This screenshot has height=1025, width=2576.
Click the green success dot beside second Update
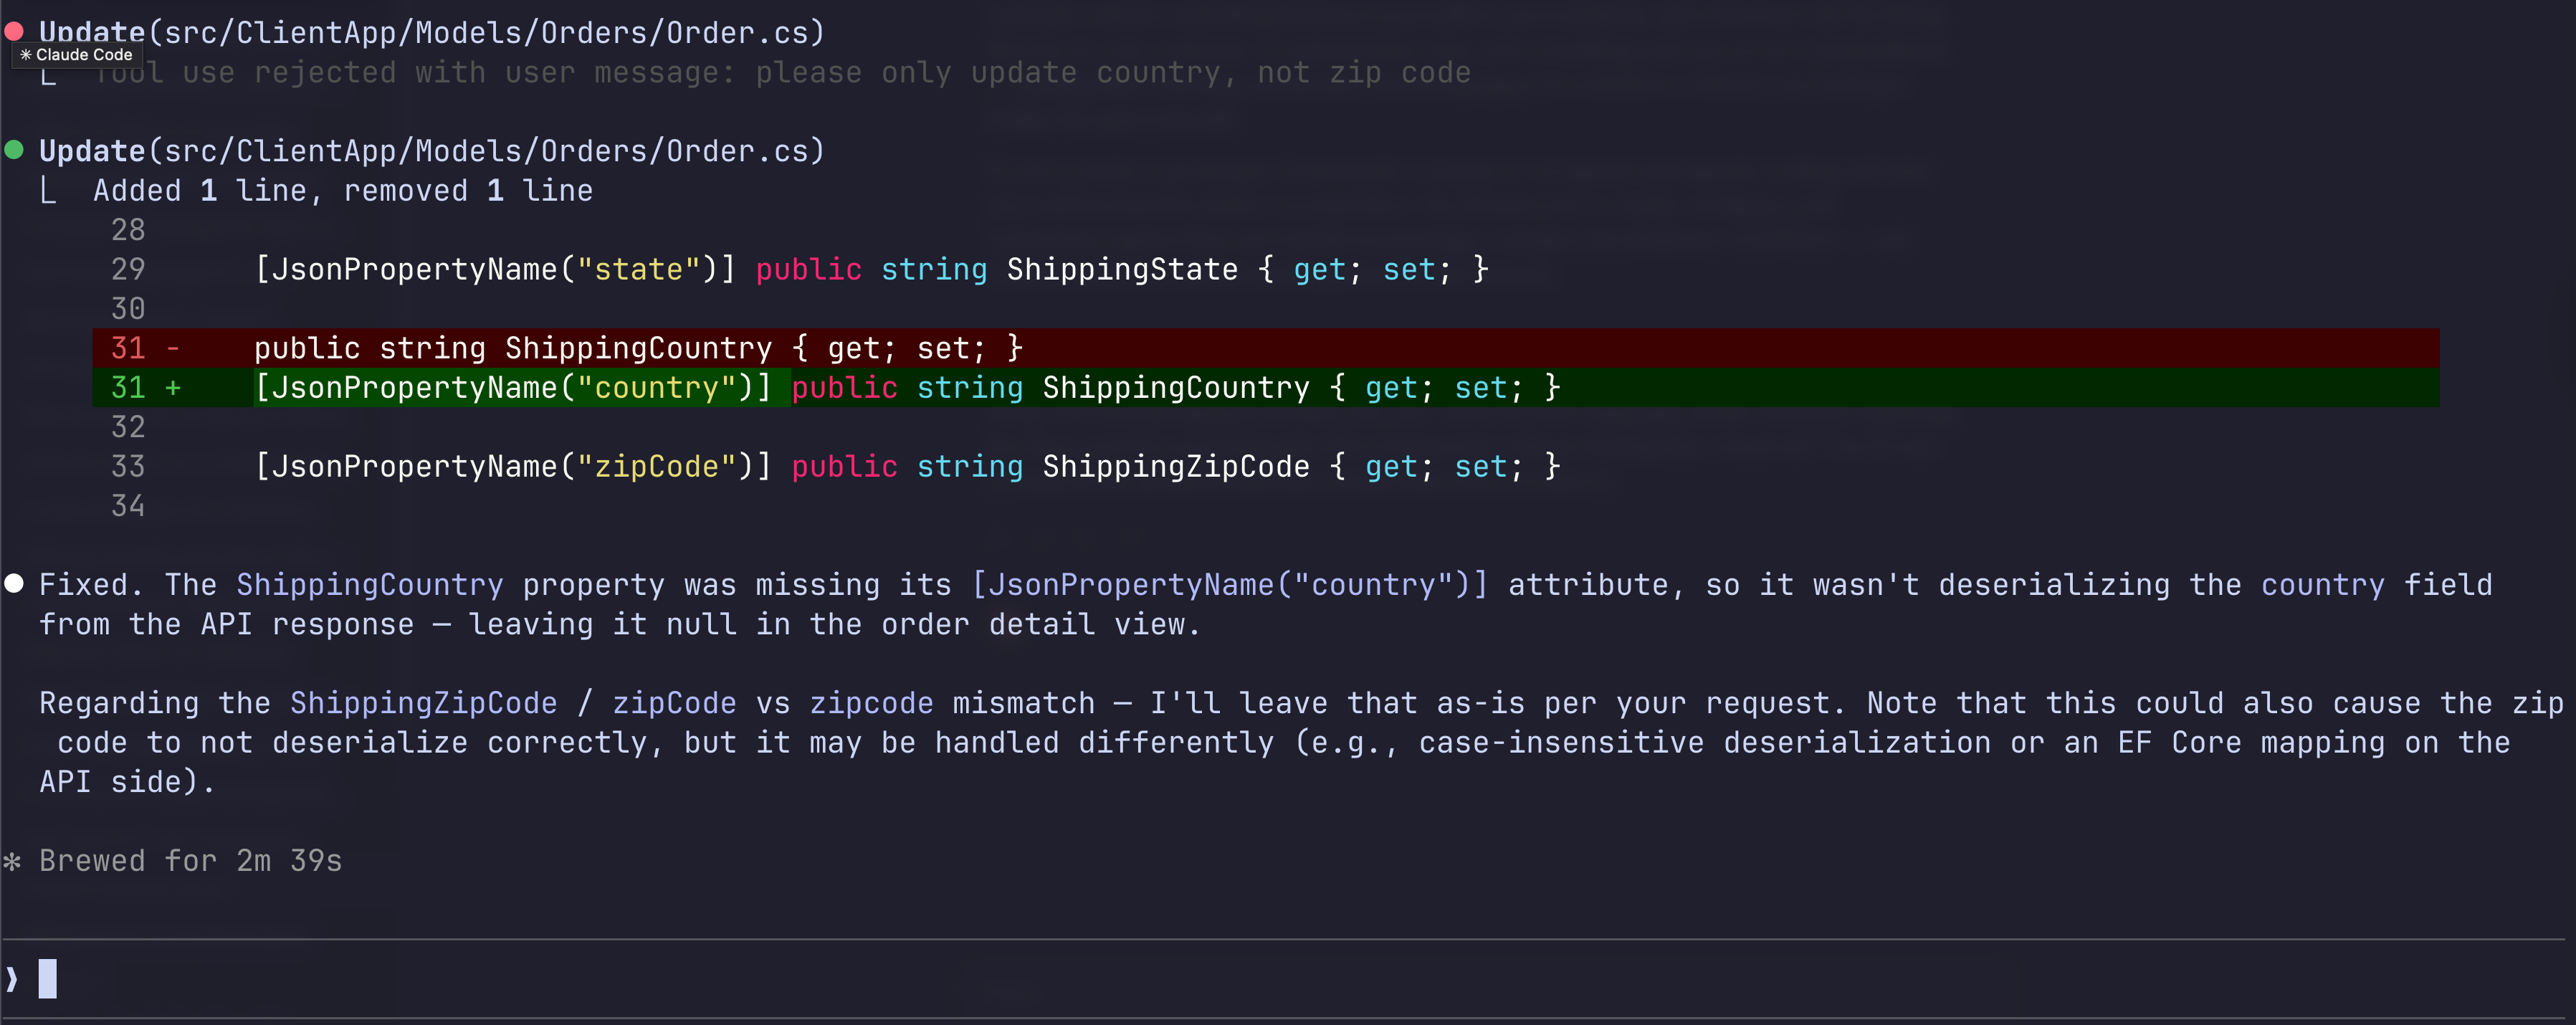click(14, 150)
